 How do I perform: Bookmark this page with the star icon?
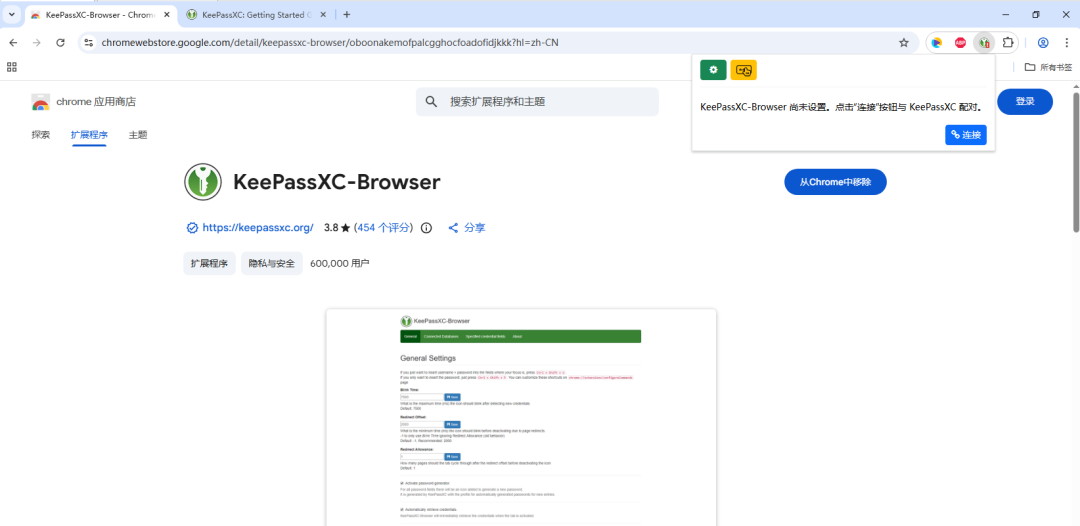904,43
